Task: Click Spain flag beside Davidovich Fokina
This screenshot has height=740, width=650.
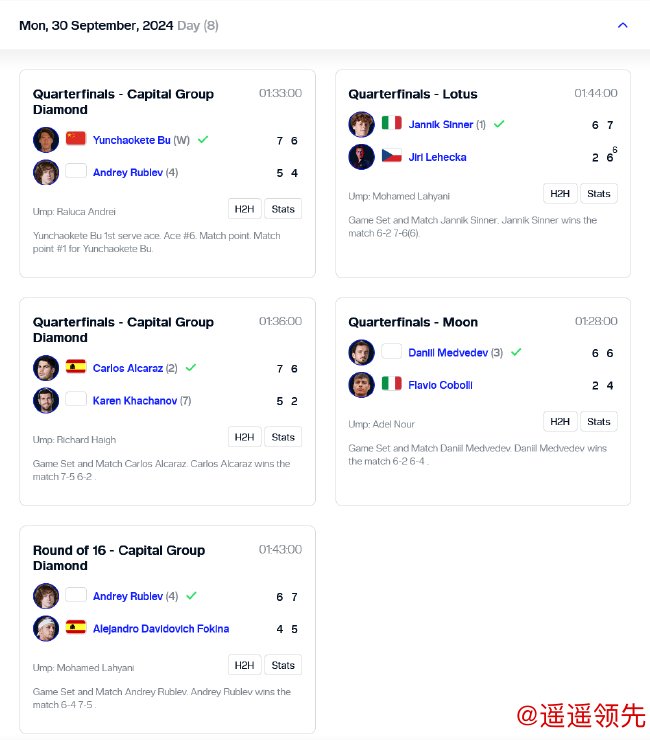Action: pos(76,628)
